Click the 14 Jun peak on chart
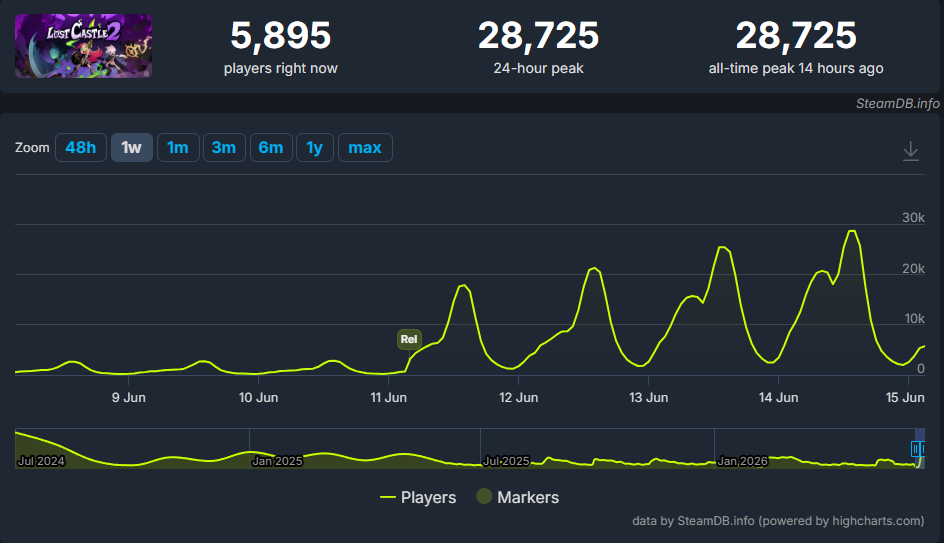The width and height of the screenshot is (944, 543). tap(852, 231)
